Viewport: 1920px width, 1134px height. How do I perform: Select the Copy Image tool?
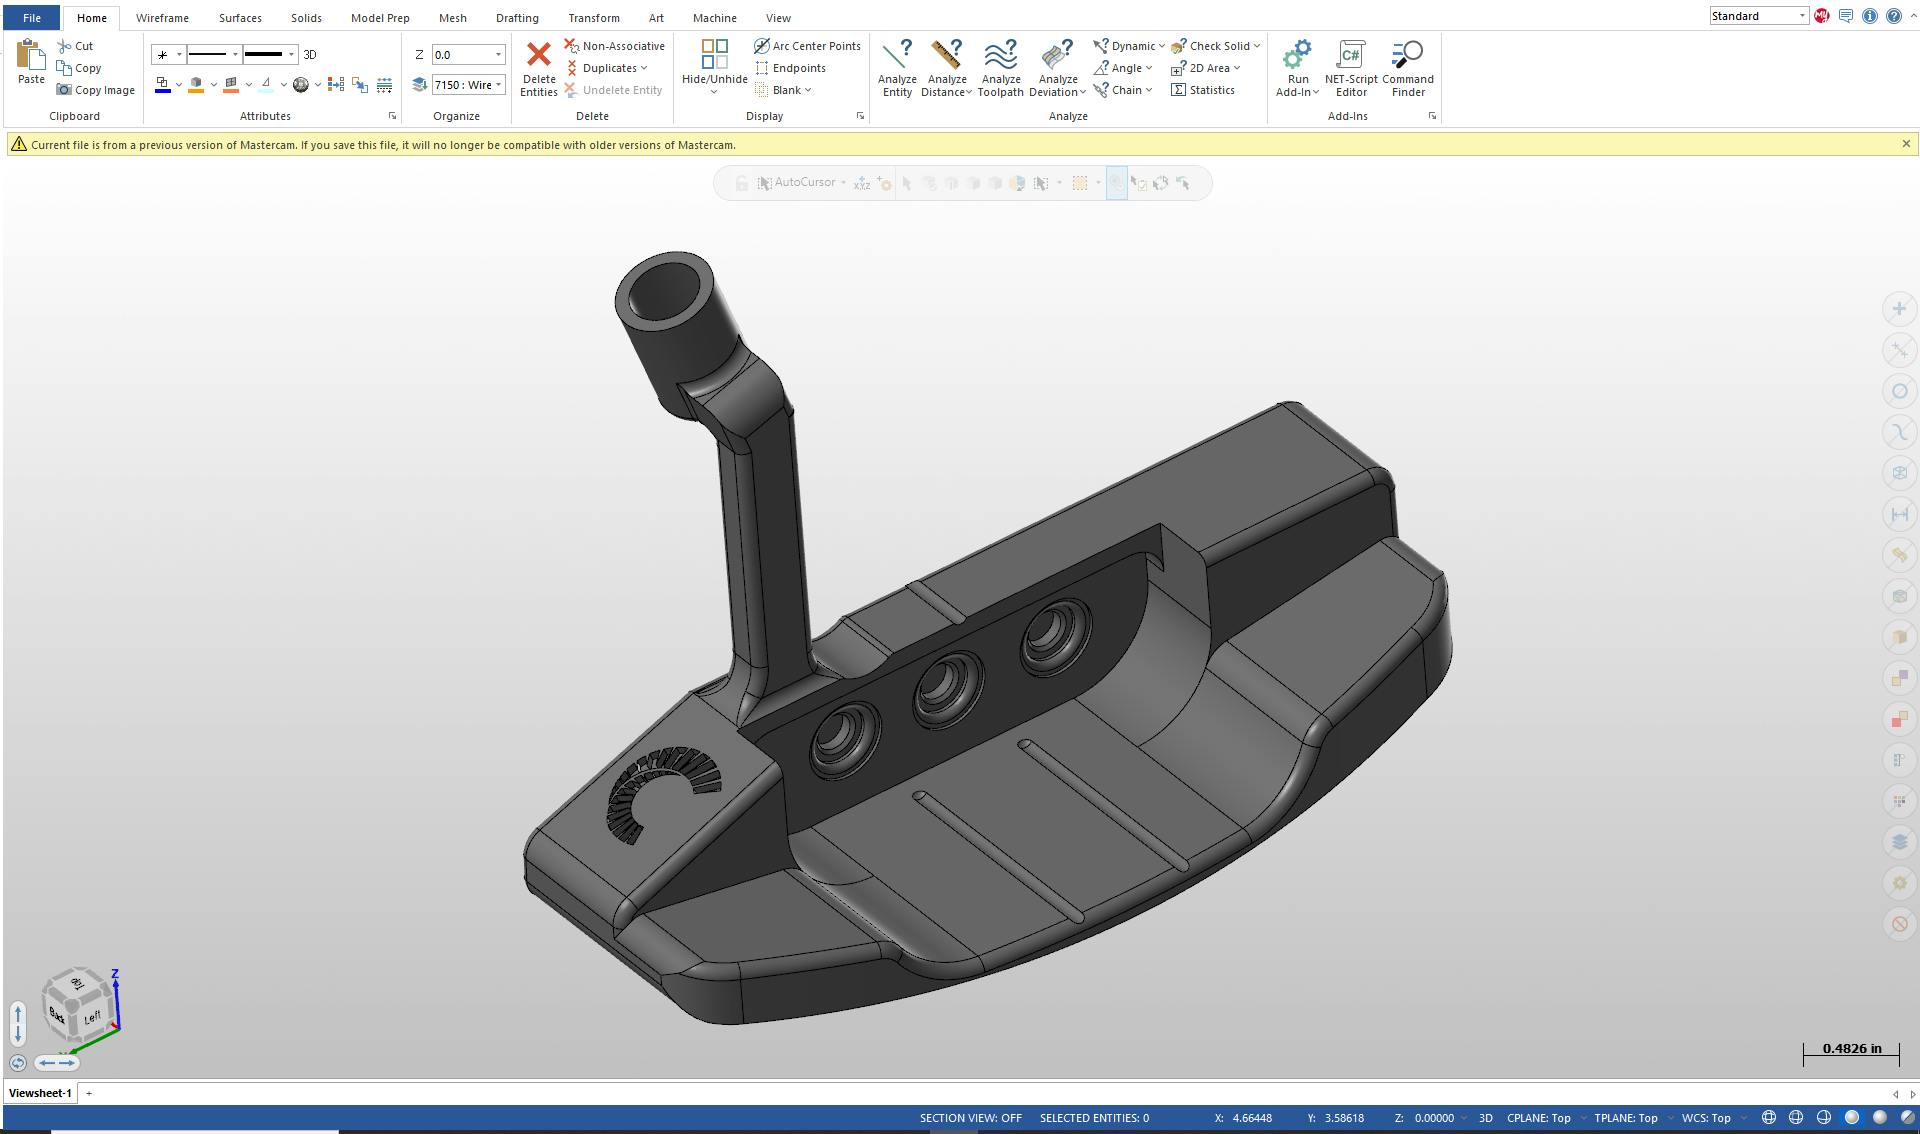coord(95,89)
